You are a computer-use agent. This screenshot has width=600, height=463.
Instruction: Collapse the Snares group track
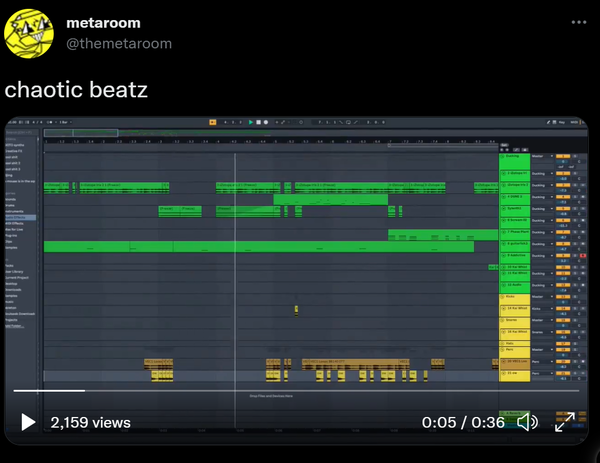tap(503, 320)
